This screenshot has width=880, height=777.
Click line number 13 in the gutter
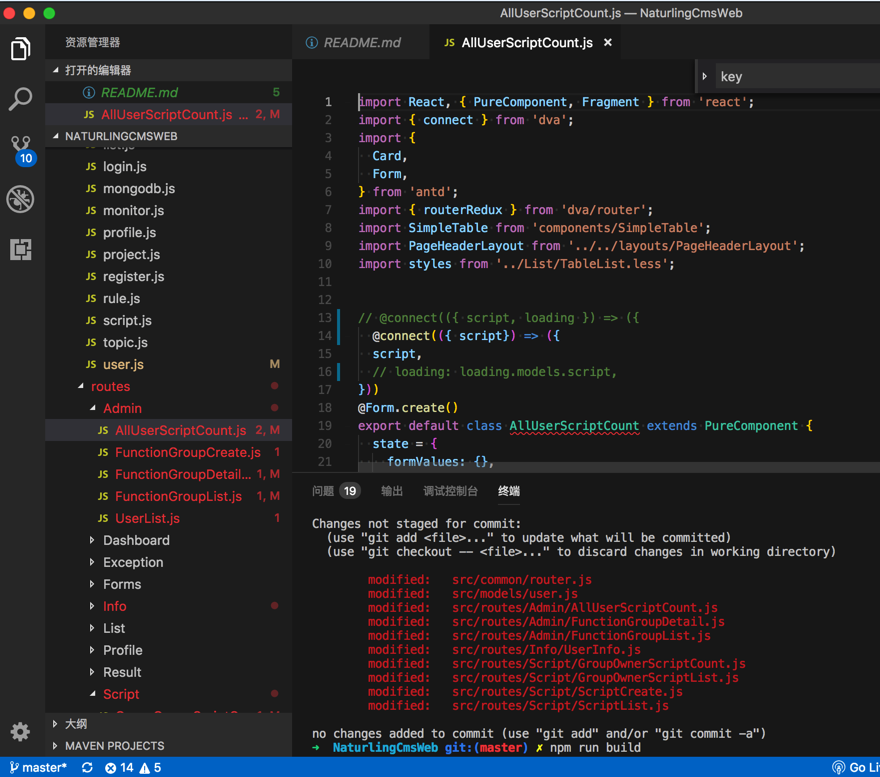[324, 318]
